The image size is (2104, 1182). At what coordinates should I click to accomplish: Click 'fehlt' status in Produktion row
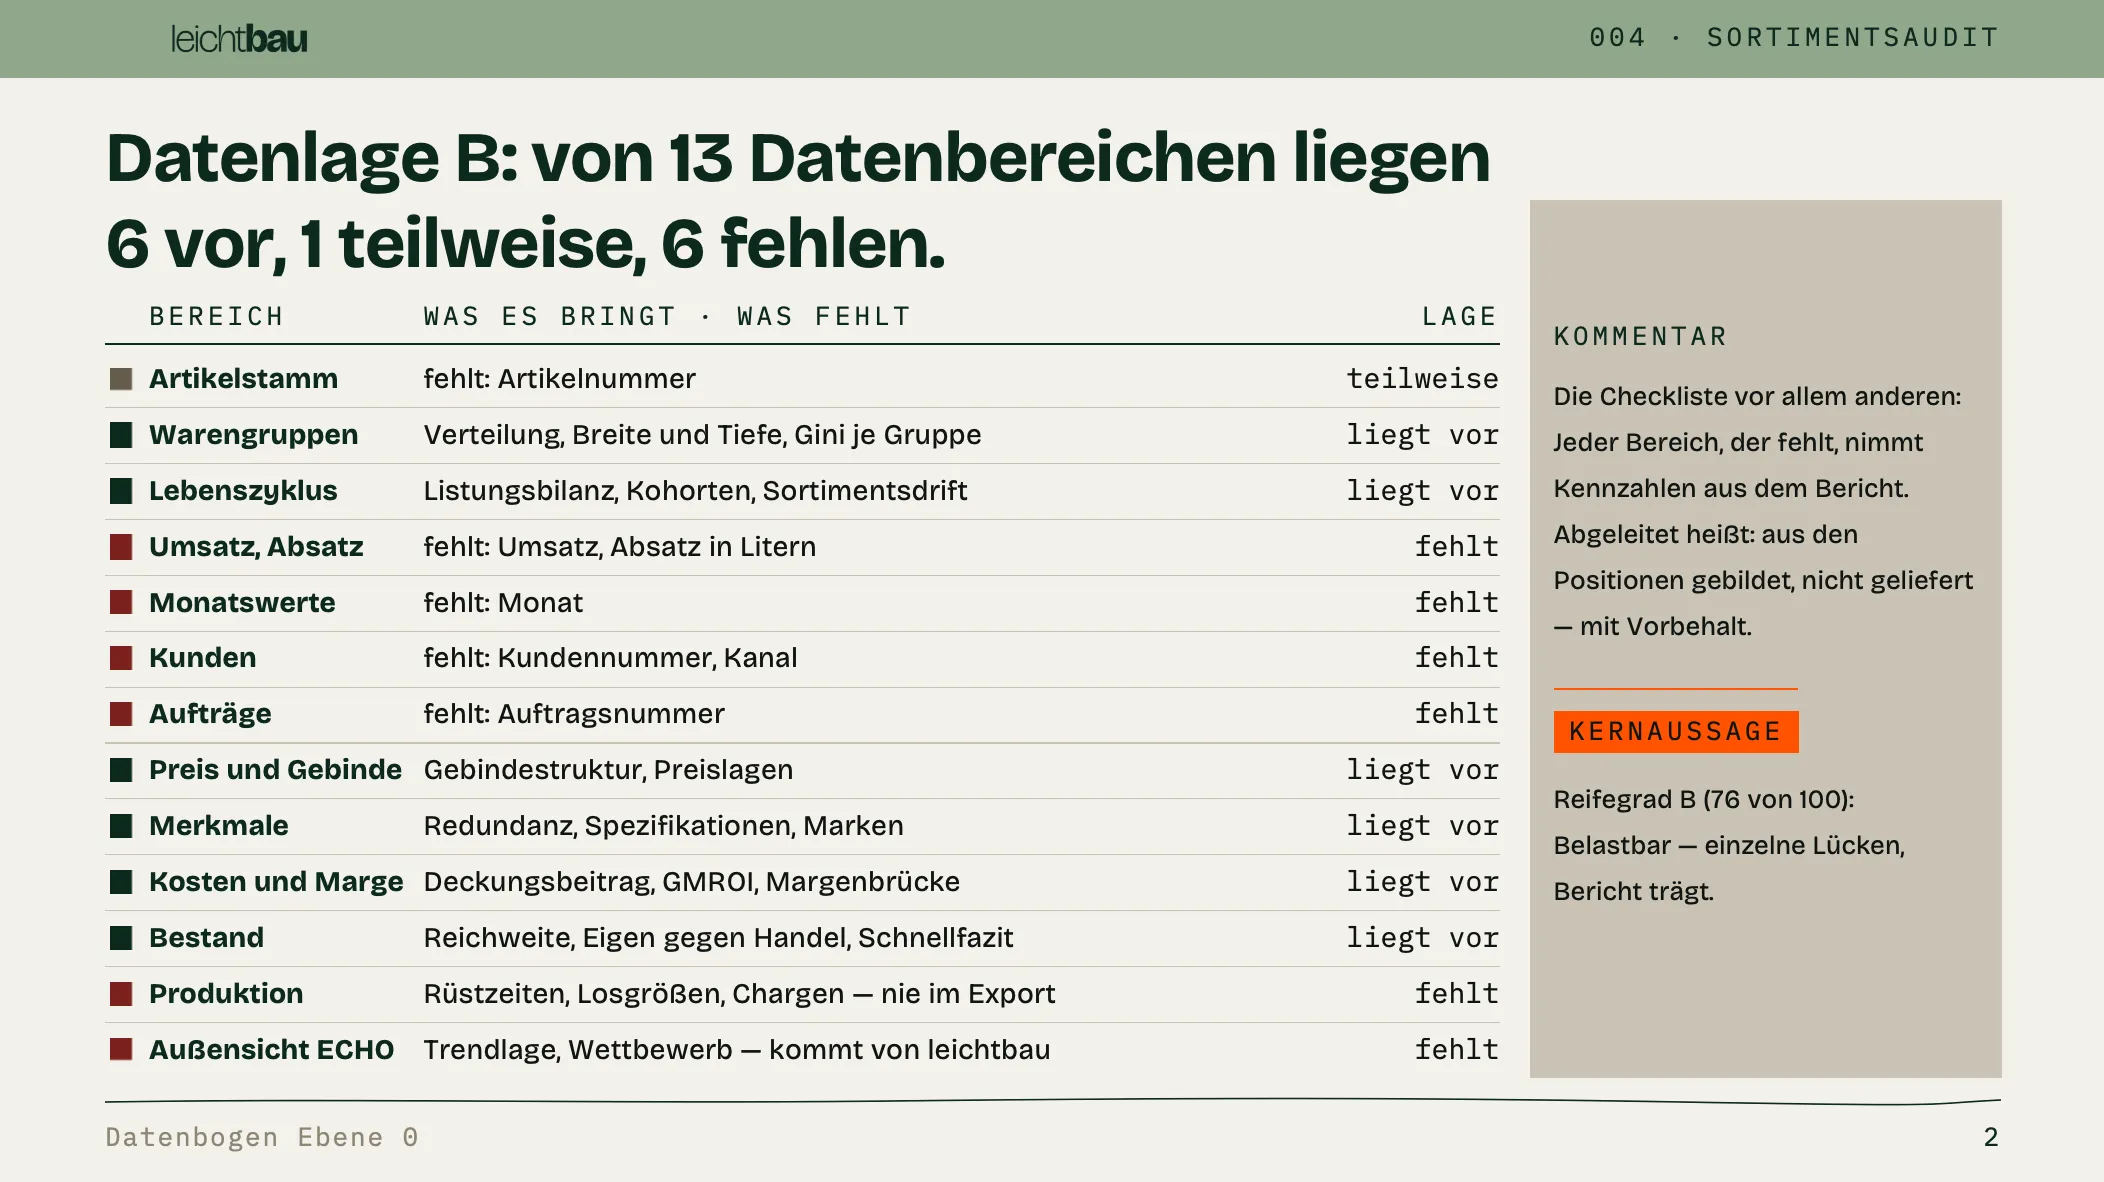1456,994
